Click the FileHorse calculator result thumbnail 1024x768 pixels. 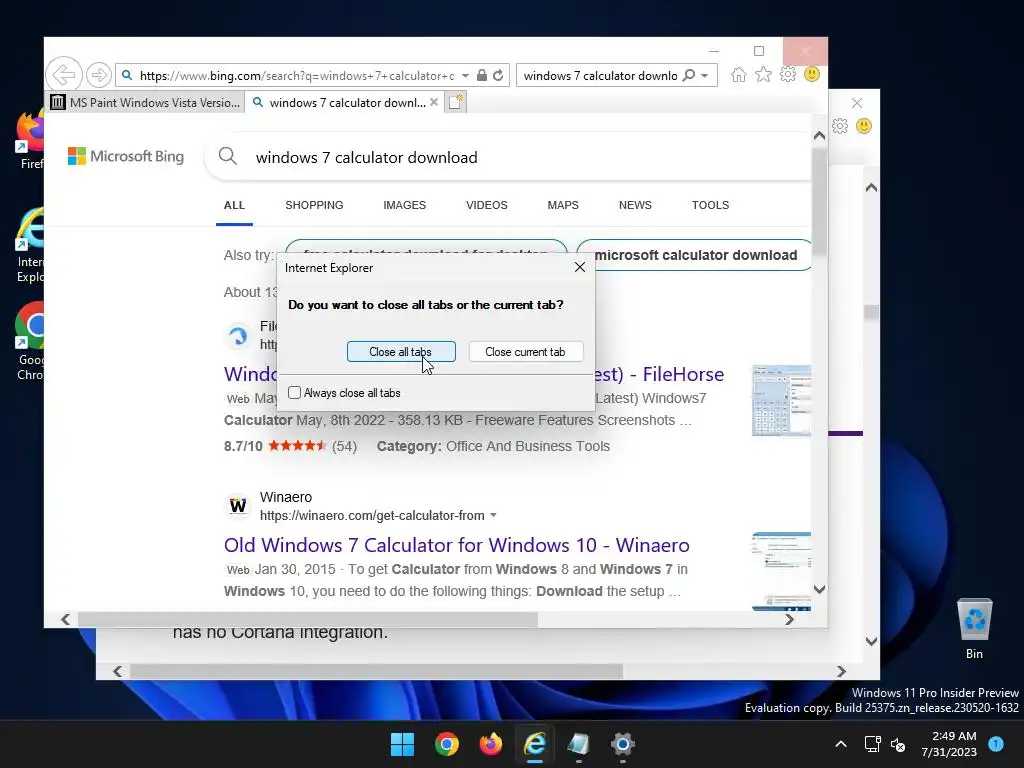coord(781,400)
